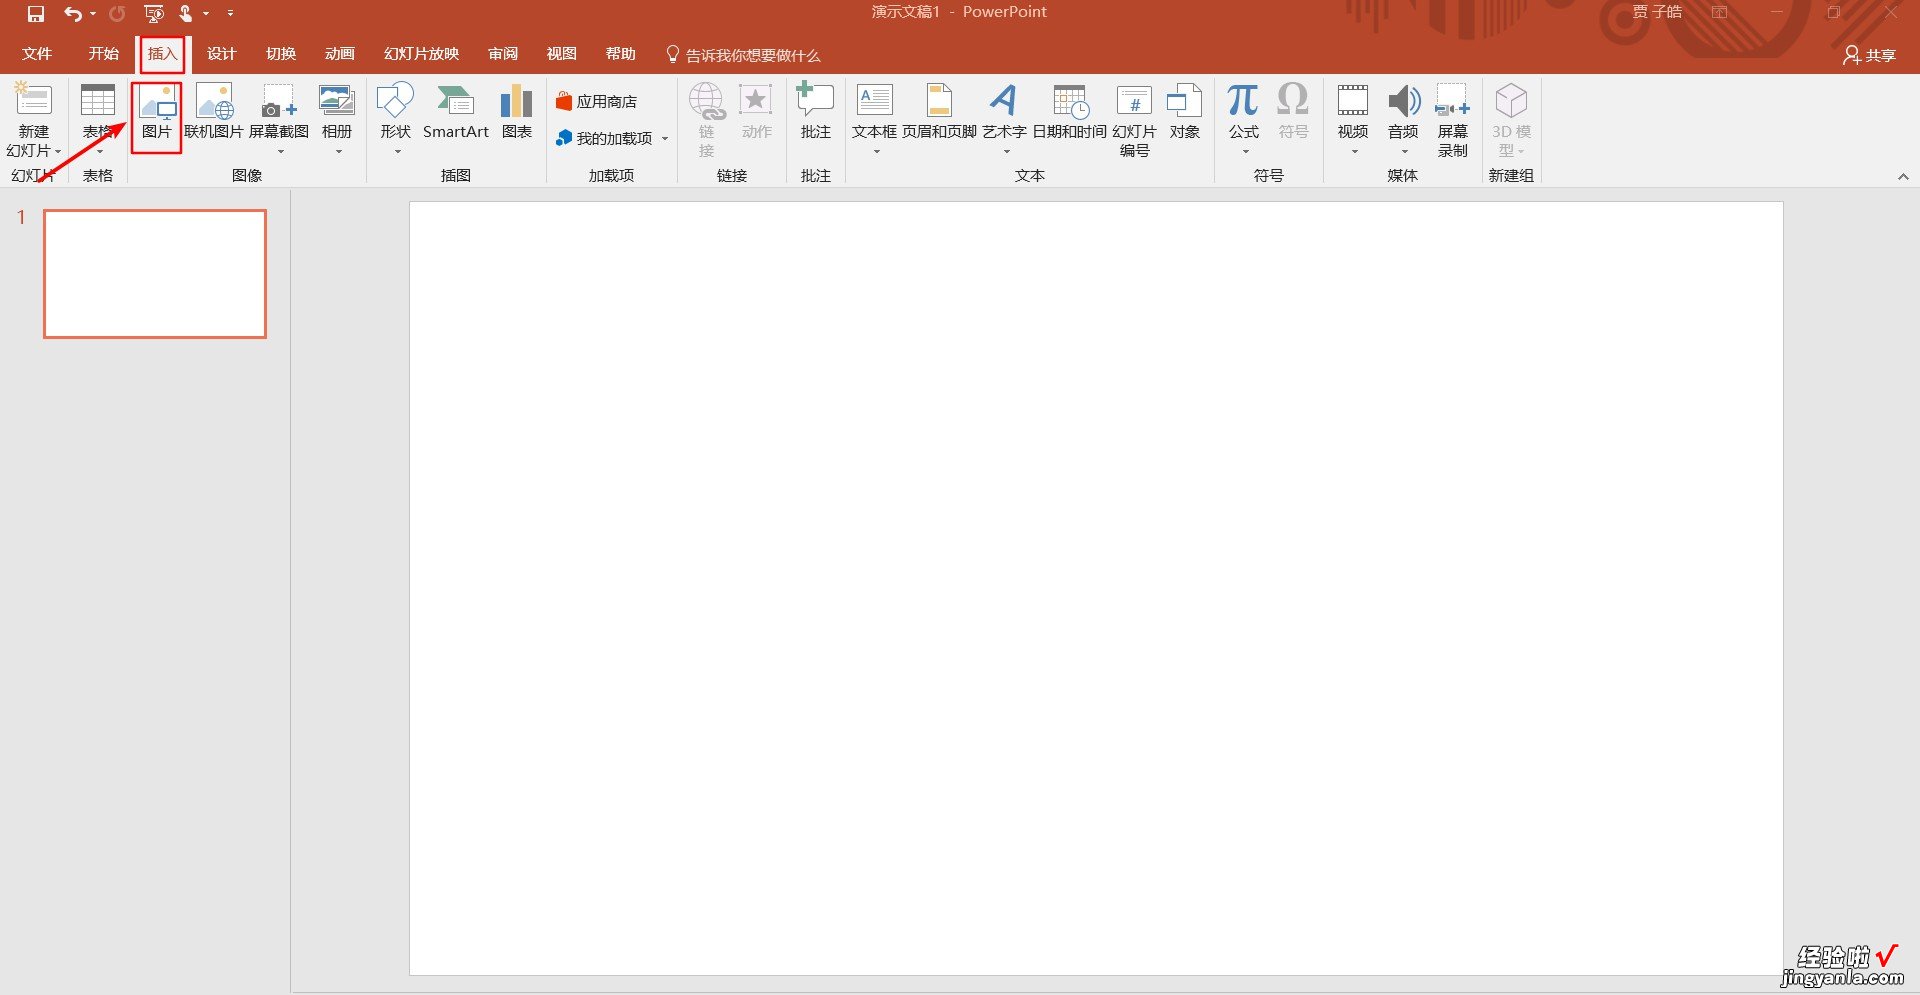The image size is (1920, 995).
Task: Click the account name 贾子皓
Action: (x=1657, y=12)
